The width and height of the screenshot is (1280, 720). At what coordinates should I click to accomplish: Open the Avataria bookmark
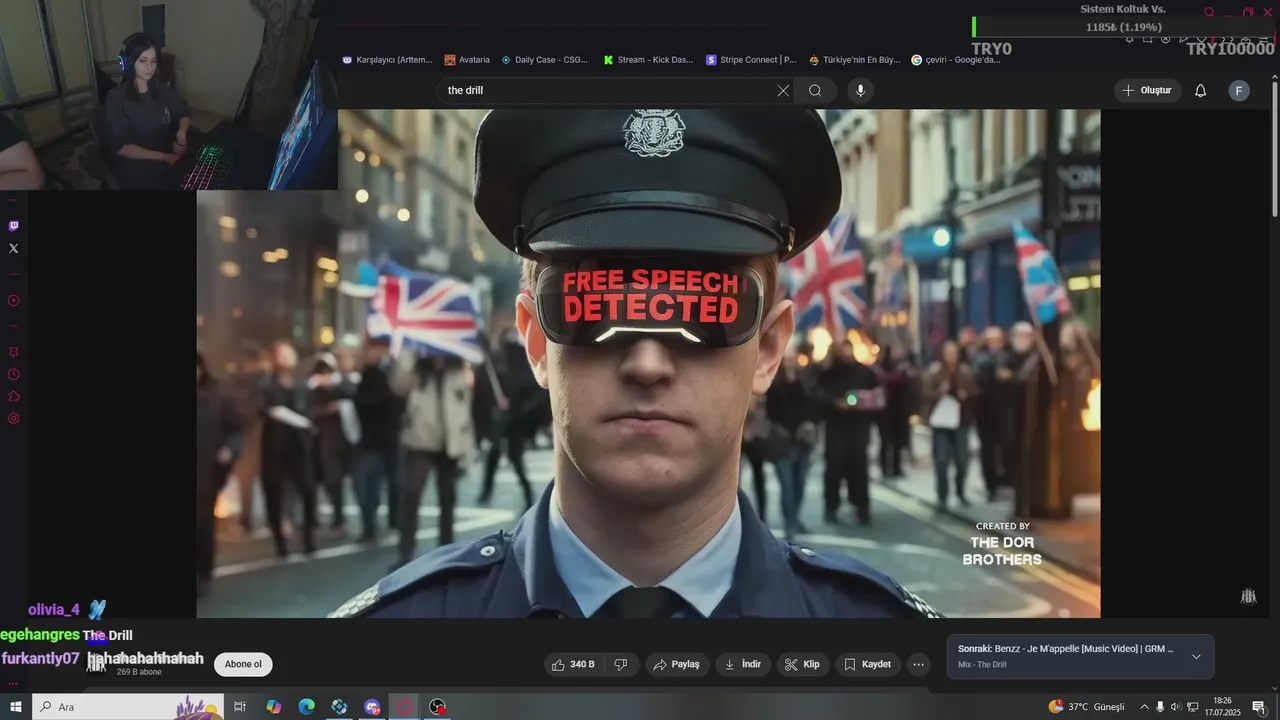coord(467,60)
